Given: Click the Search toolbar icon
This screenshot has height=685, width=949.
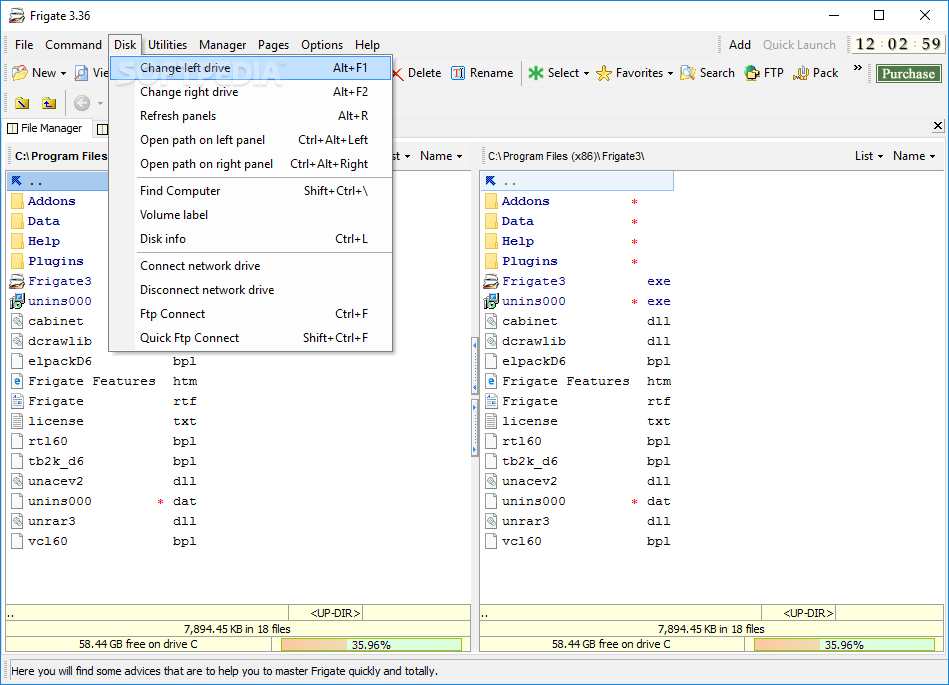Looking at the screenshot, I should point(688,73).
